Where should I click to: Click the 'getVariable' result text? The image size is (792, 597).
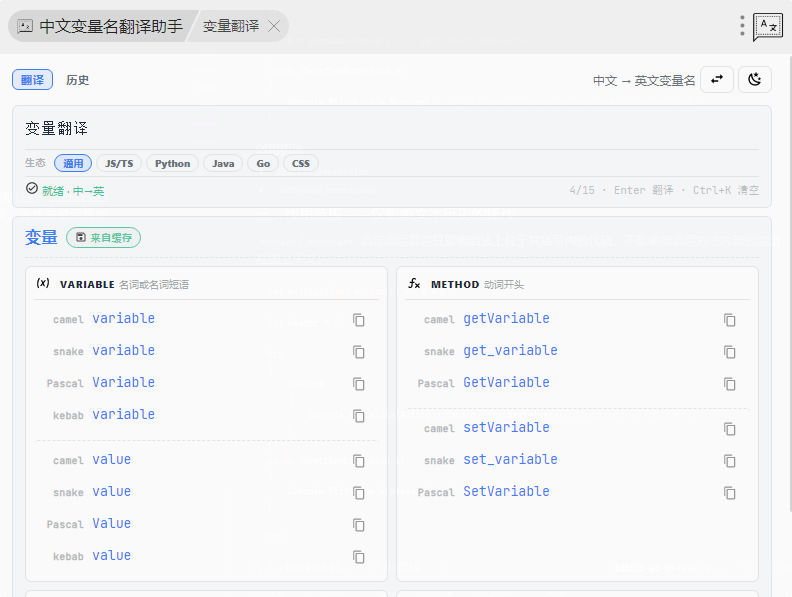506,319
